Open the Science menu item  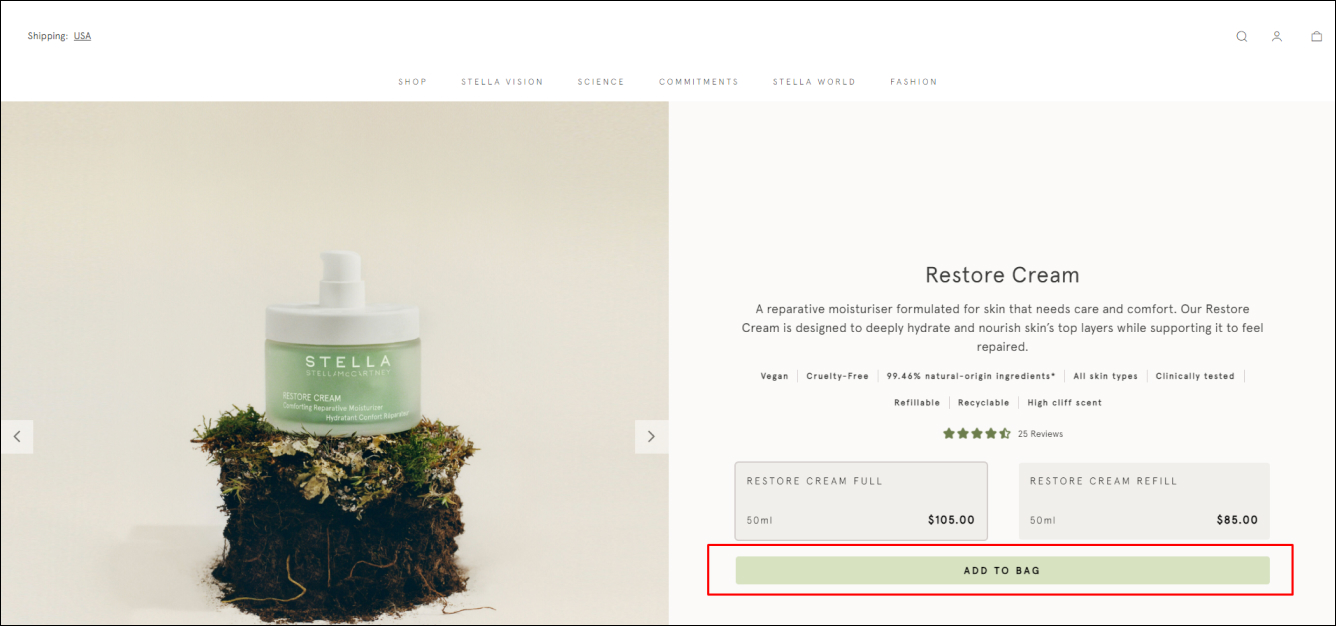pyautogui.click(x=601, y=82)
